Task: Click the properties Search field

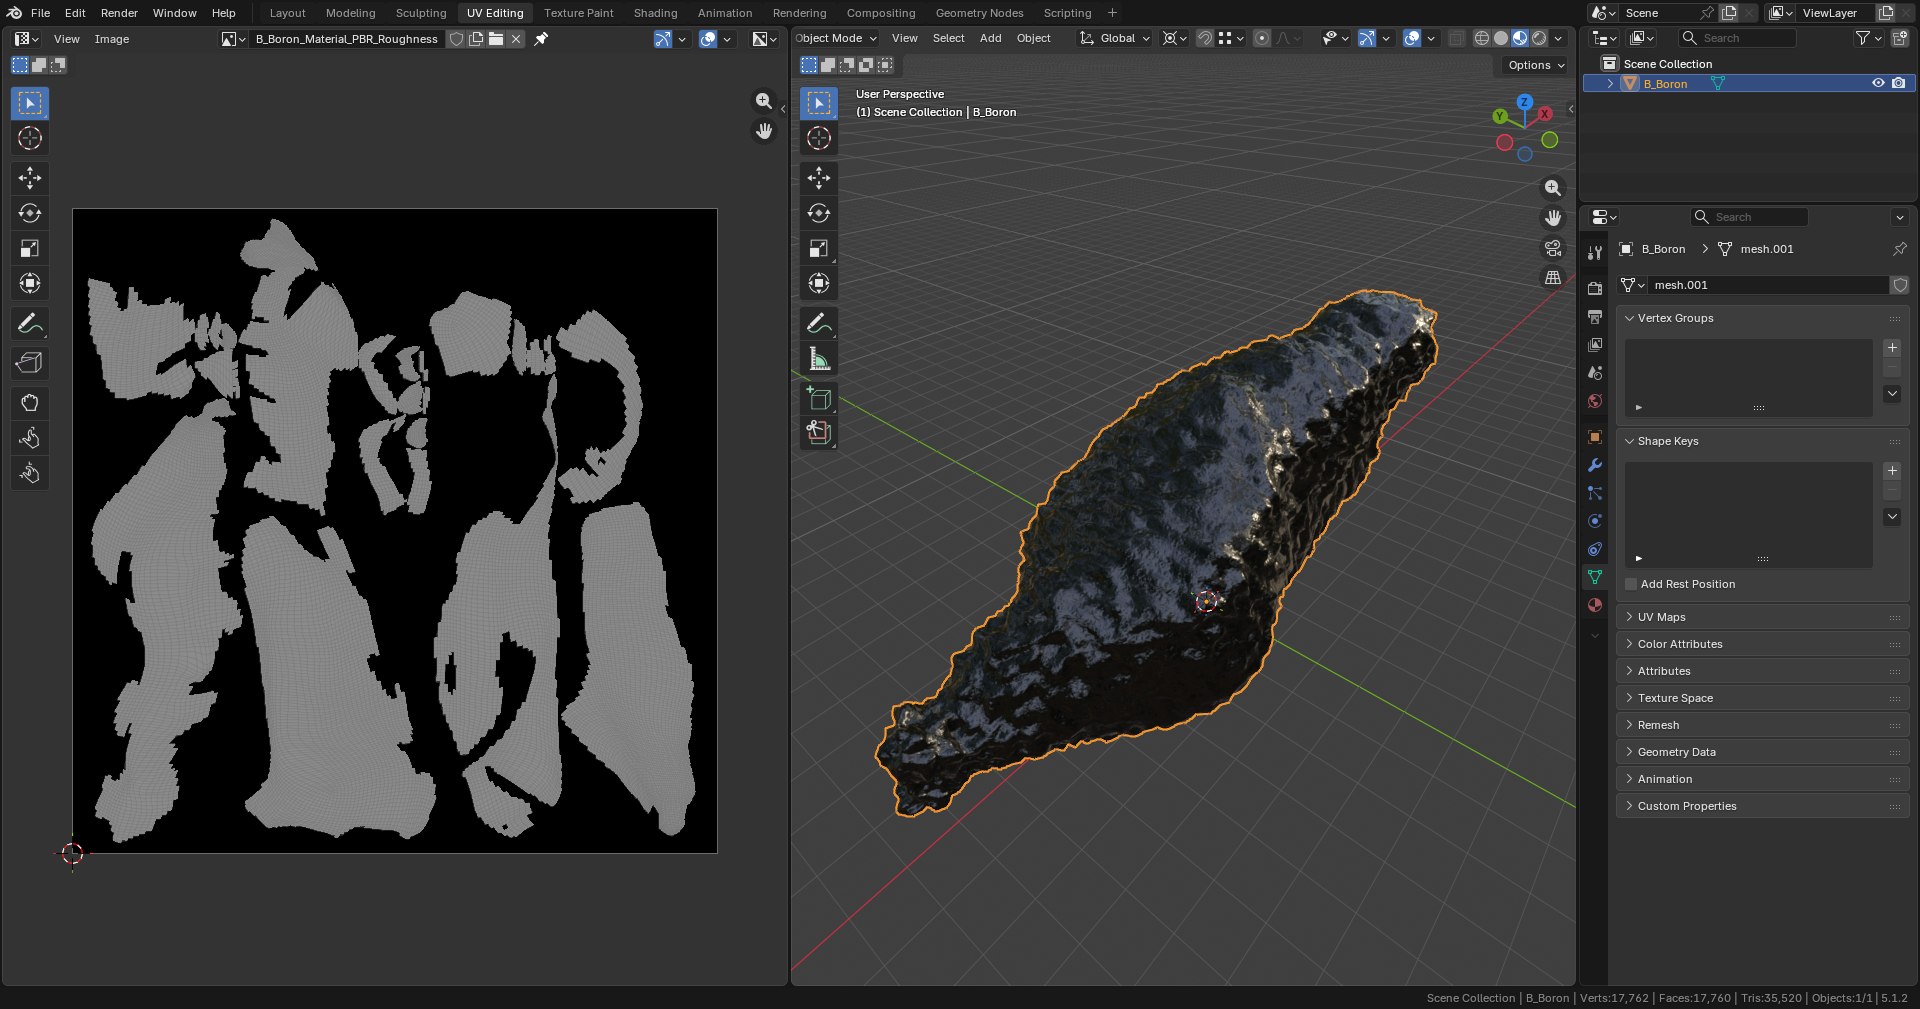Action: (1749, 217)
